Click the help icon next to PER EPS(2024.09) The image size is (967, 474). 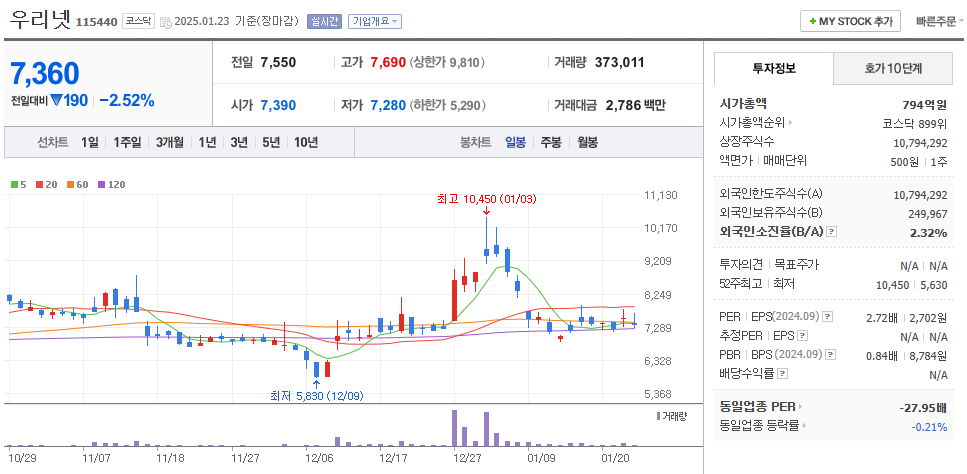tap(828, 317)
